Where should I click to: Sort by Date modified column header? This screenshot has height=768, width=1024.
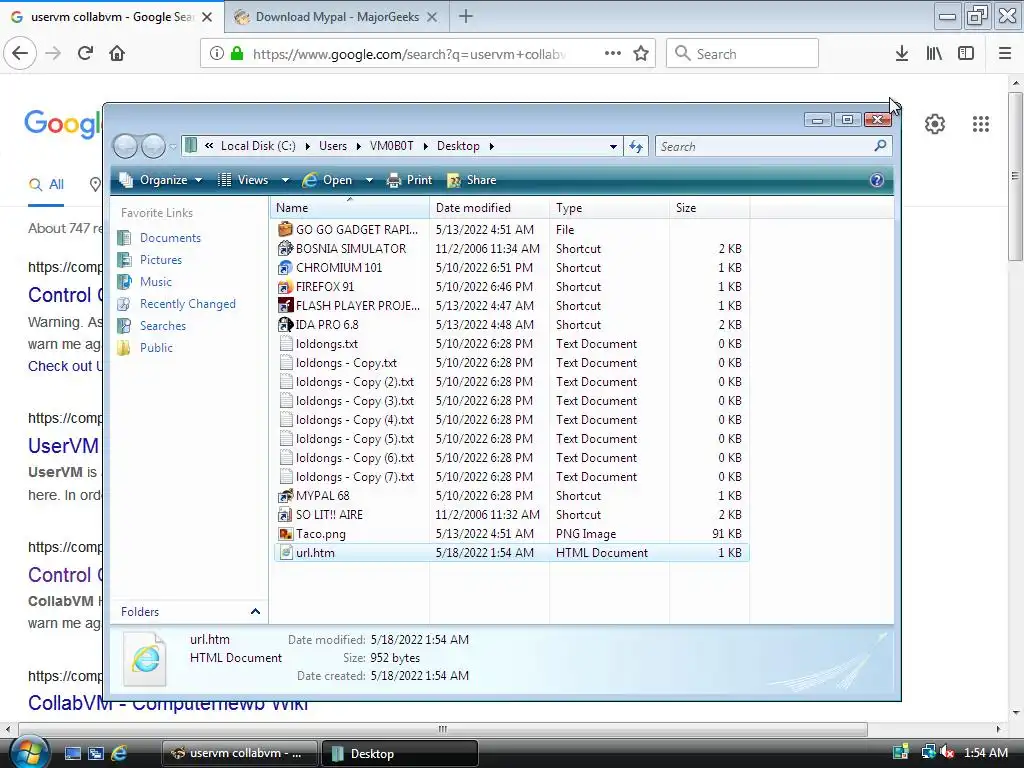tap(489, 208)
